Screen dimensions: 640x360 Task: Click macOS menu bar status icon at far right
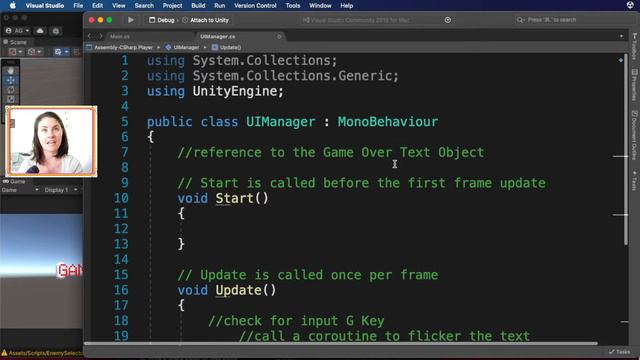[x=630, y=5]
